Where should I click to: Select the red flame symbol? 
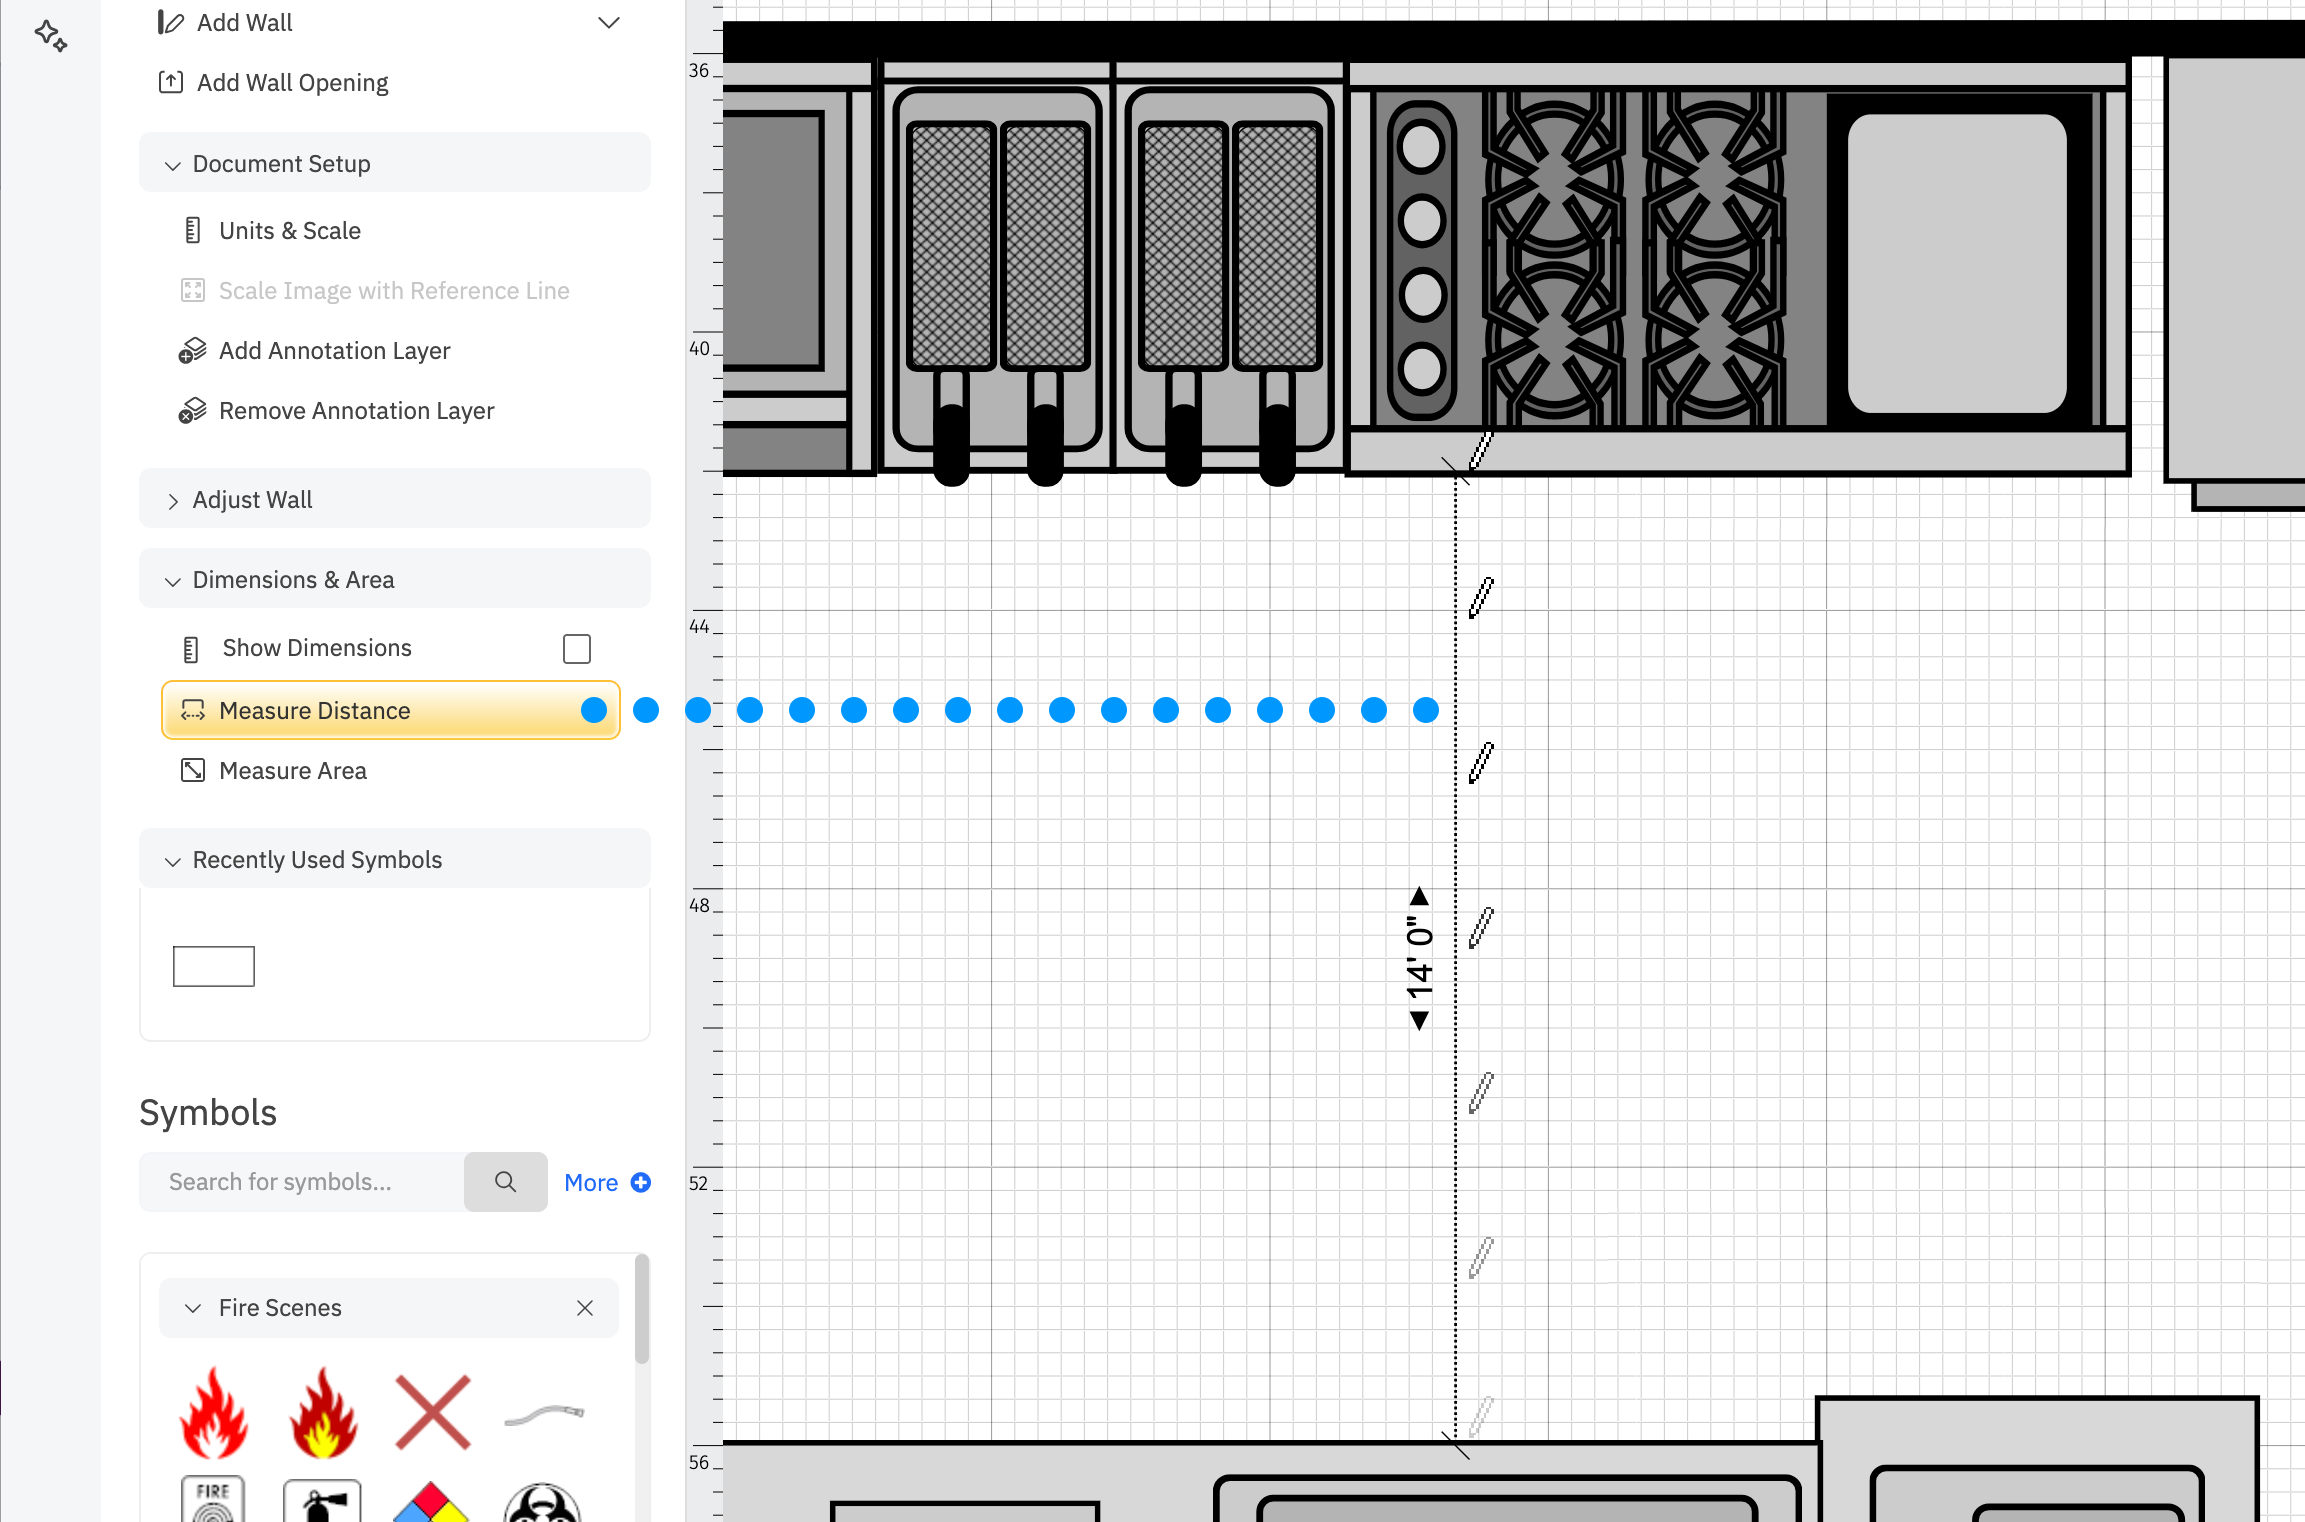click(x=213, y=1412)
